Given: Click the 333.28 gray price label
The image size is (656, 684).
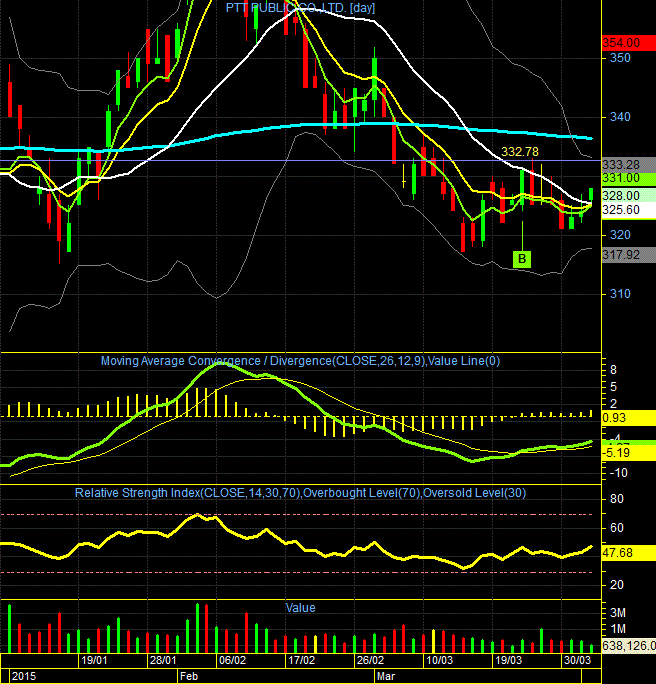Looking at the screenshot, I should (x=629, y=164).
